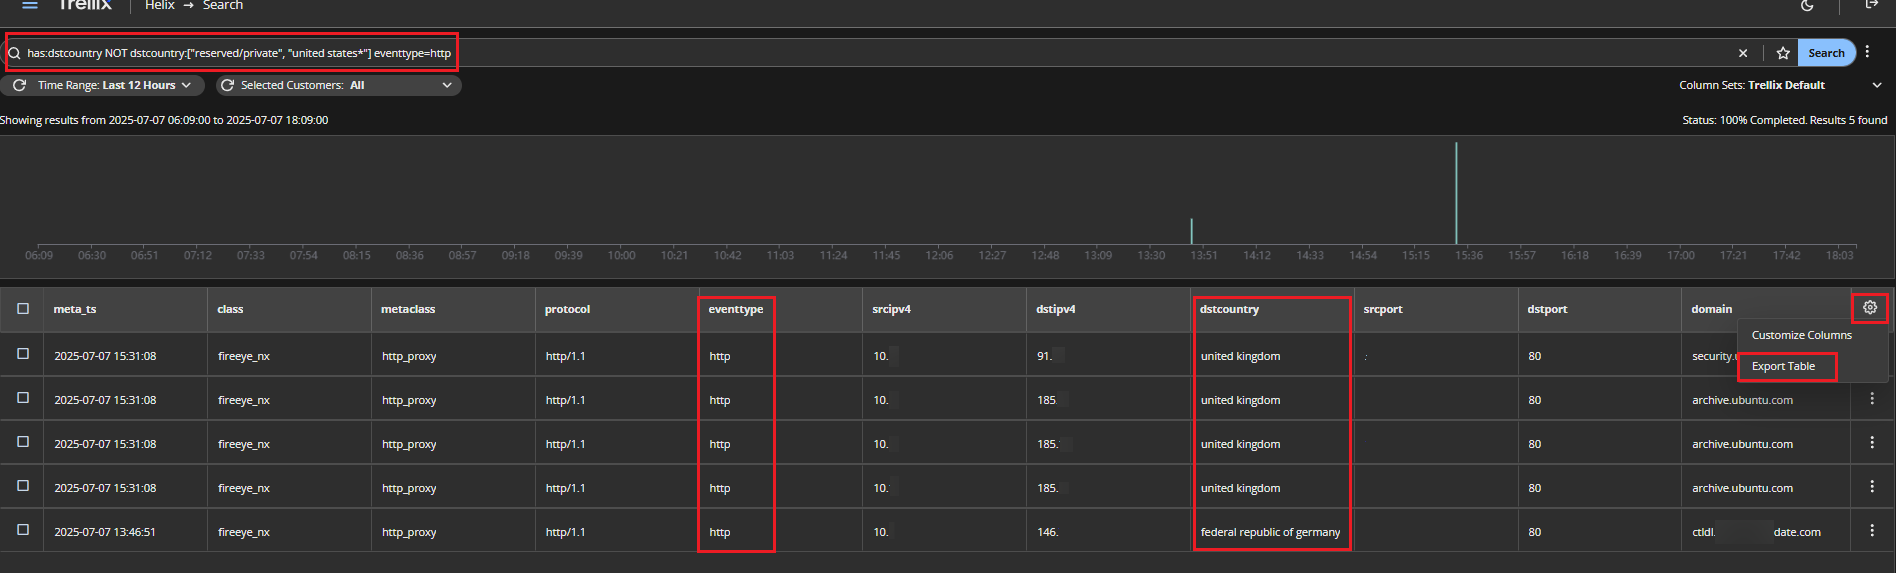Sort by eventtype column header
The width and height of the screenshot is (1896, 573).
pos(735,309)
